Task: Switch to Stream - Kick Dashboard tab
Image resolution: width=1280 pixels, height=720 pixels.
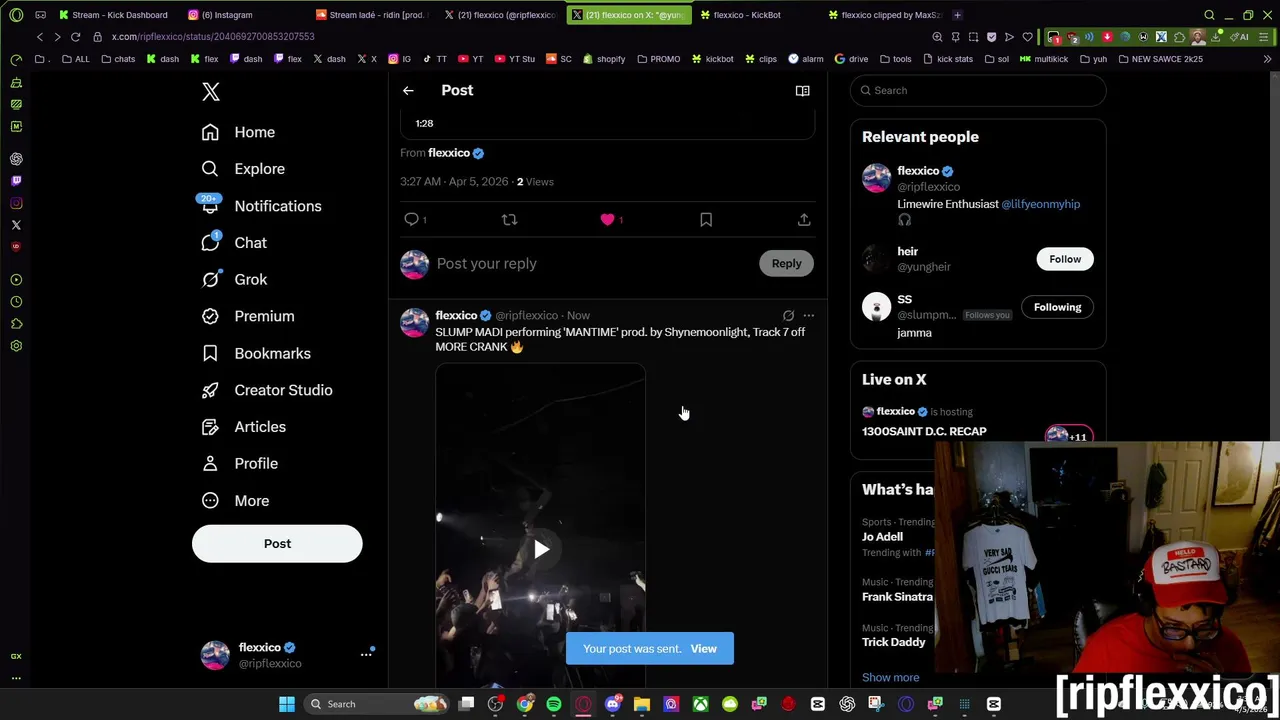Action: 113,15
